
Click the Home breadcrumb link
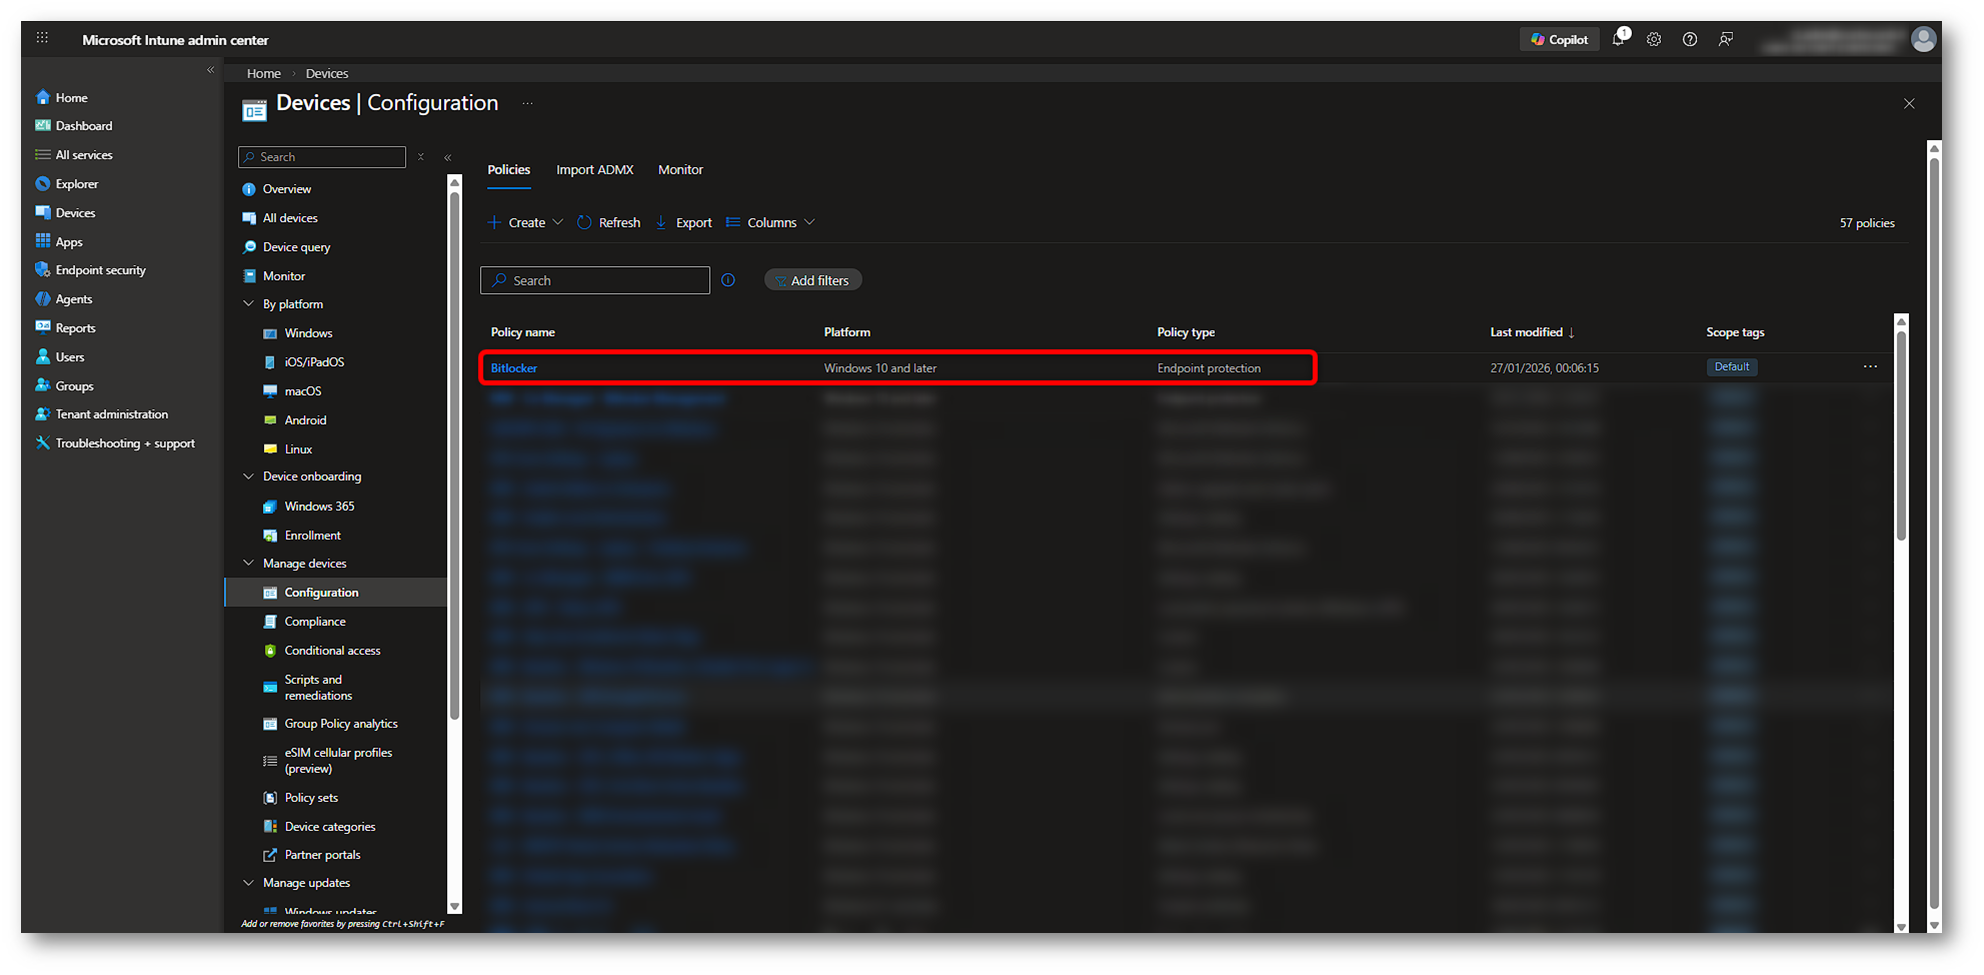(x=264, y=74)
